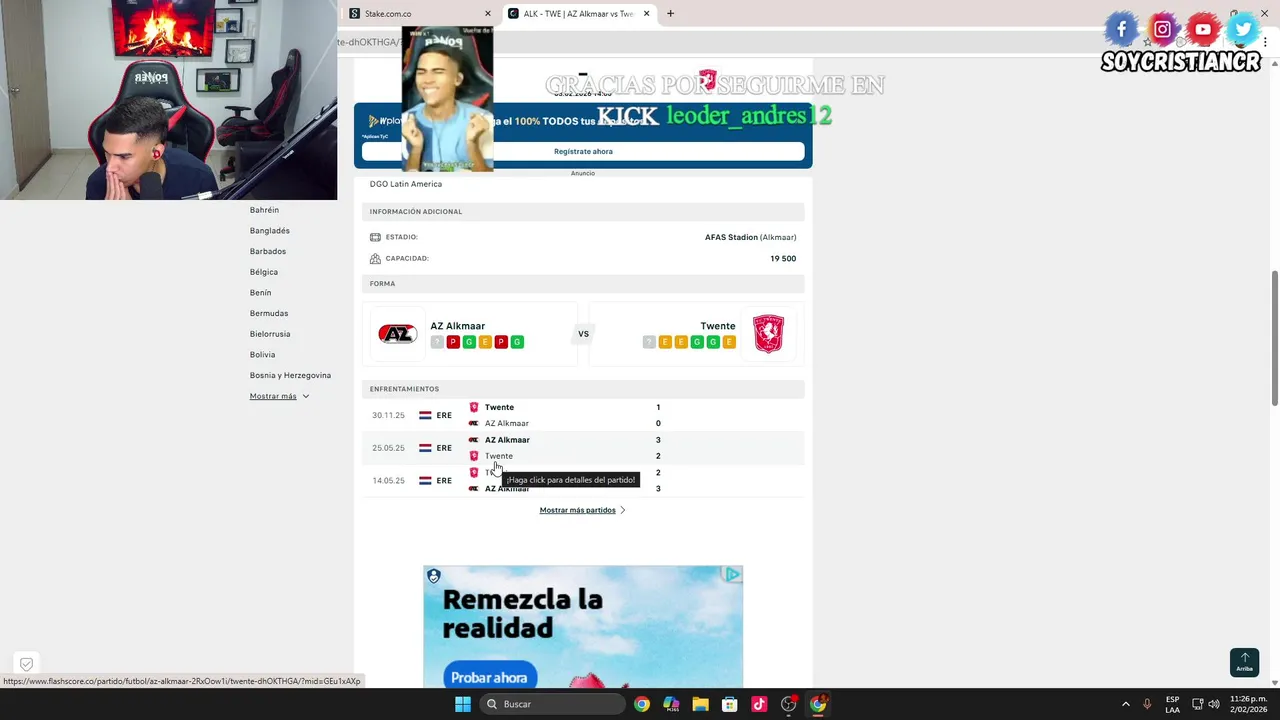Open Bangladés in the country list
This screenshot has height=720, width=1280.
270,231
